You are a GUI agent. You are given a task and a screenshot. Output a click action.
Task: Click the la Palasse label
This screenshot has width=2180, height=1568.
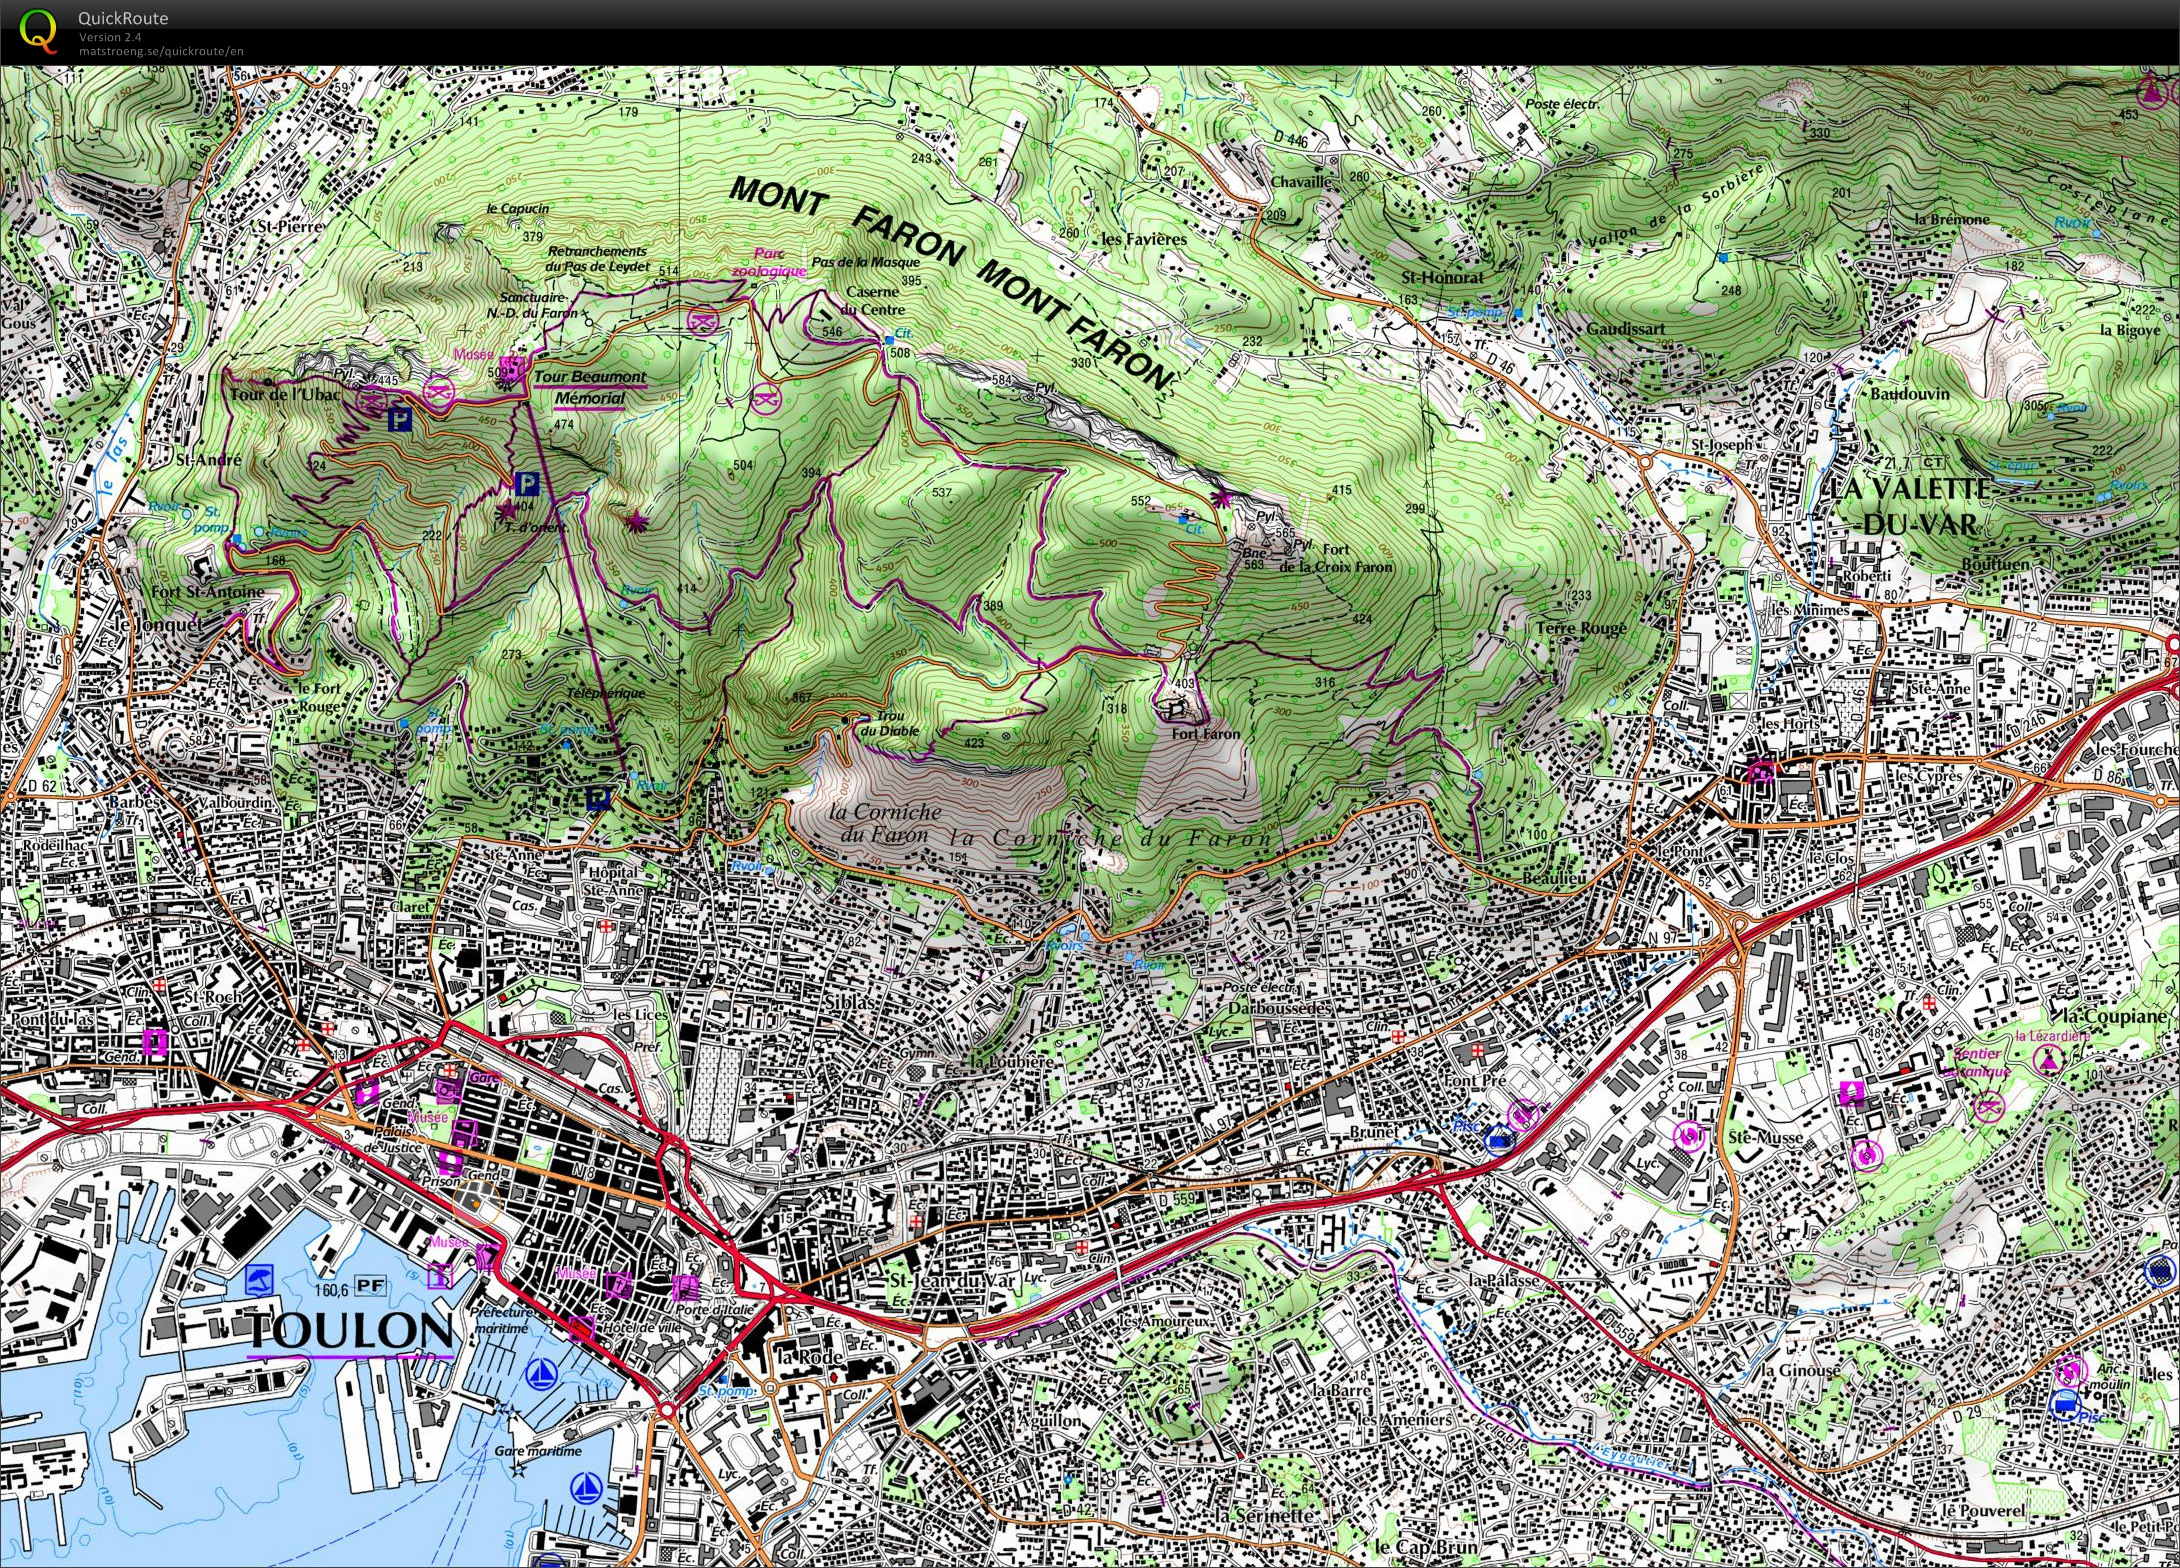click(x=1505, y=1281)
